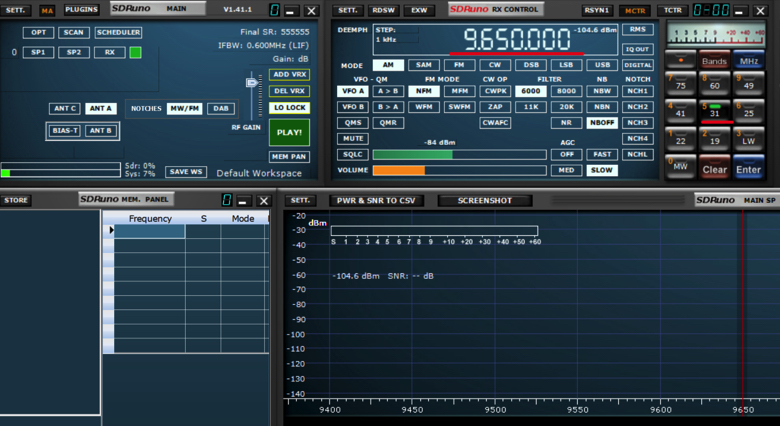Image resolution: width=780 pixels, height=426 pixels.
Task: Enable DIGITAL mode
Action: tap(638, 65)
